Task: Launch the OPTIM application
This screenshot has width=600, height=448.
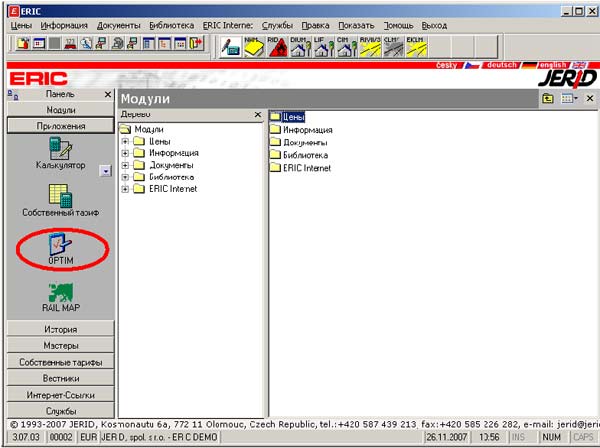Action: 60,249
